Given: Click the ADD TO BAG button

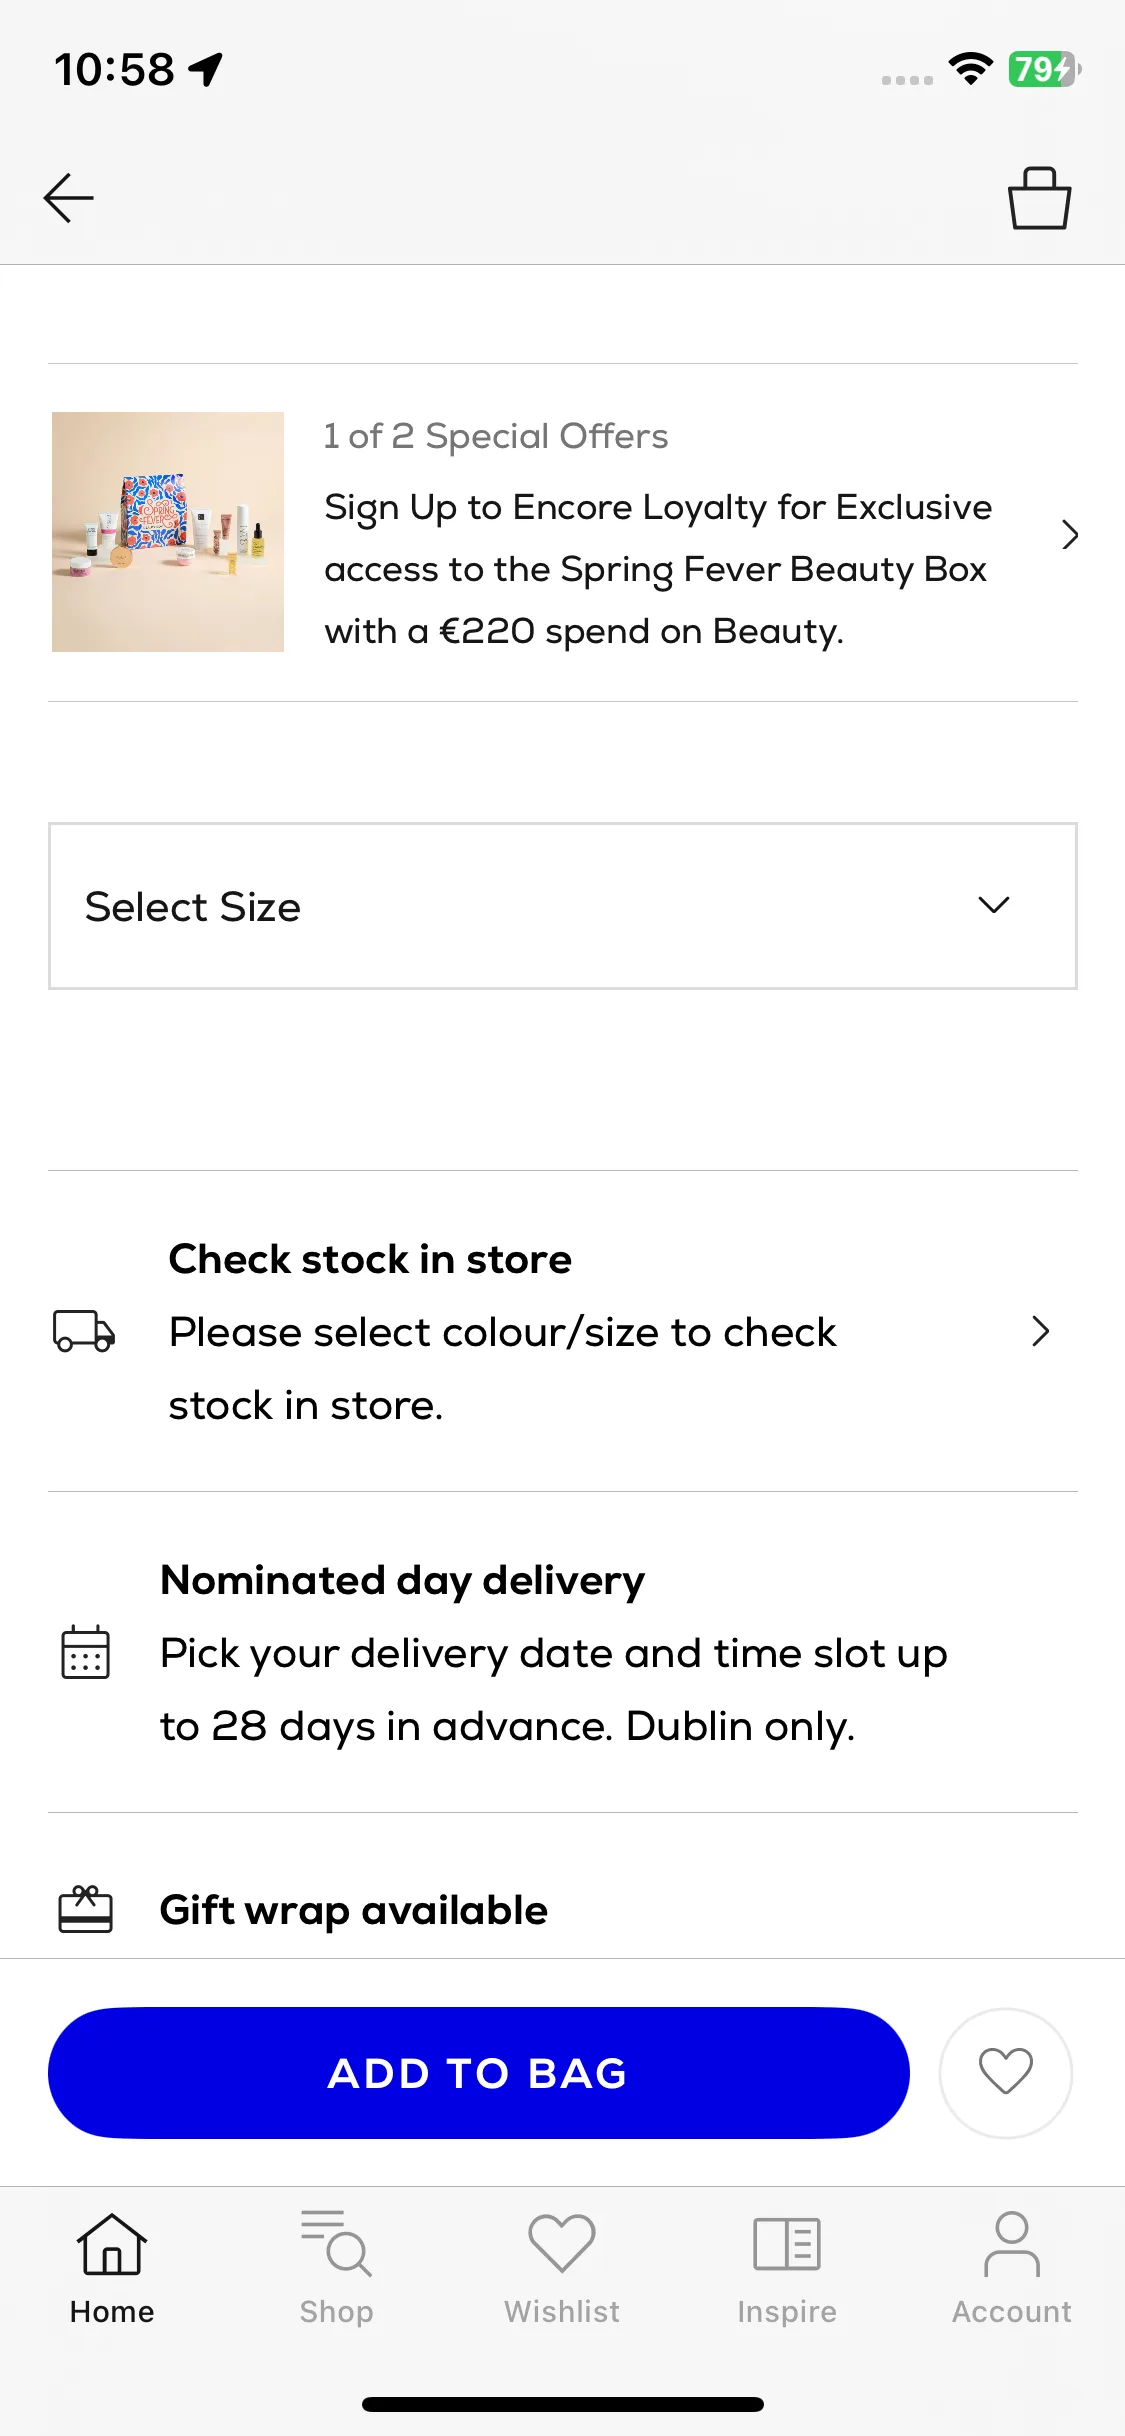Looking at the screenshot, I should (x=479, y=2072).
